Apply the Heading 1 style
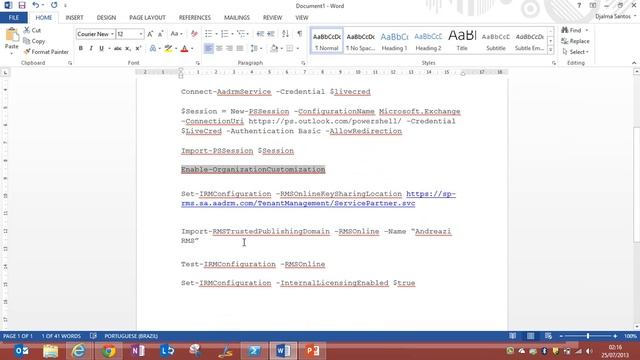This screenshot has height=360, width=640. pos(394,41)
